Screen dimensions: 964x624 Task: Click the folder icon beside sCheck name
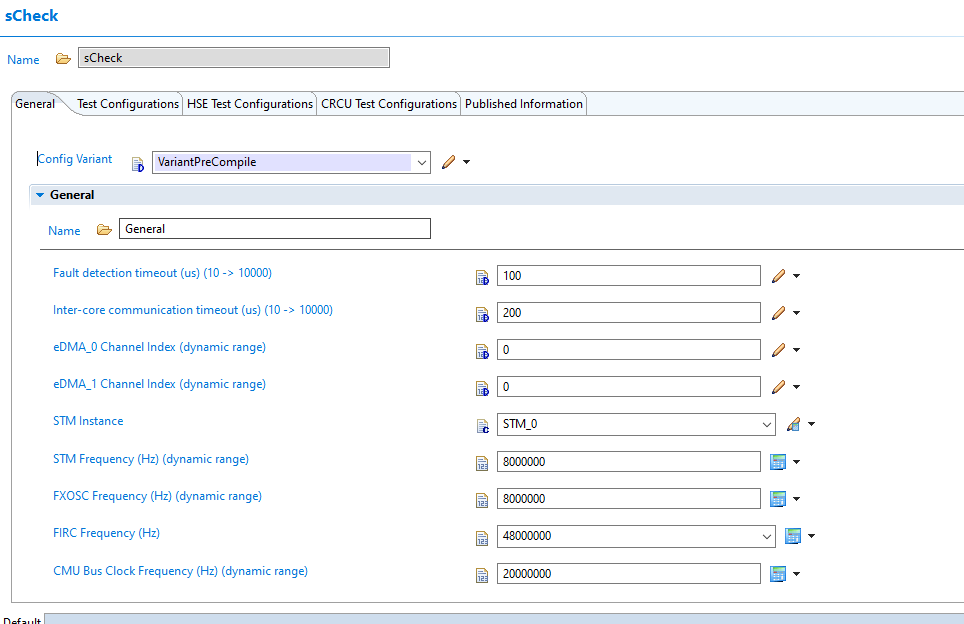click(63, 59)
